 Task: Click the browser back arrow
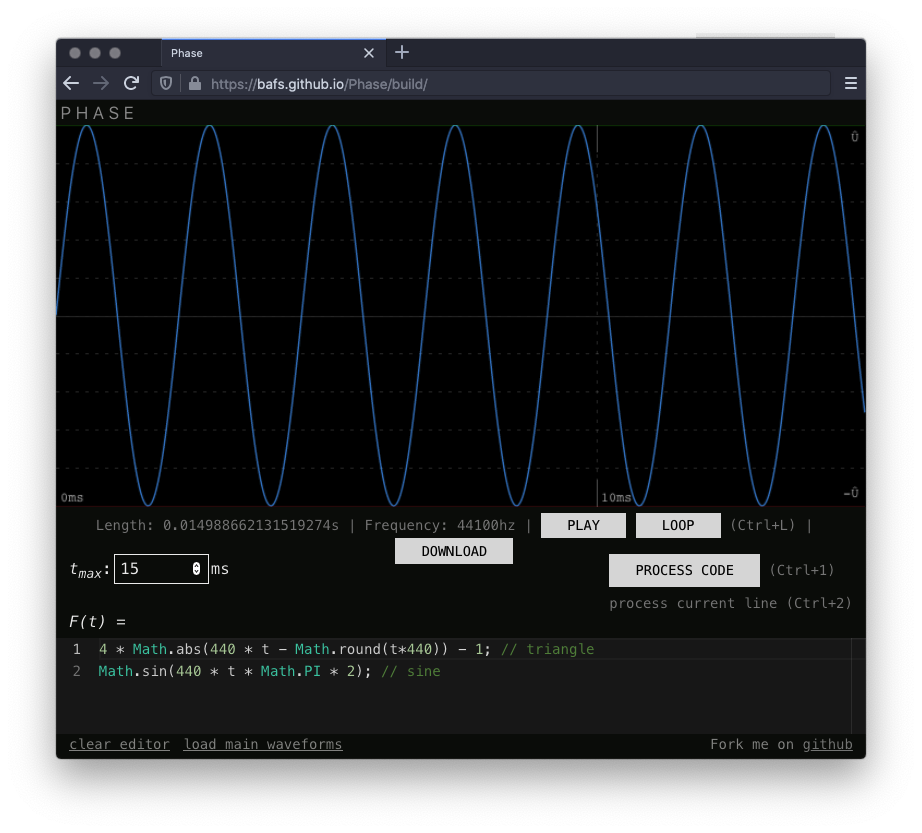[x=71, y=84]
